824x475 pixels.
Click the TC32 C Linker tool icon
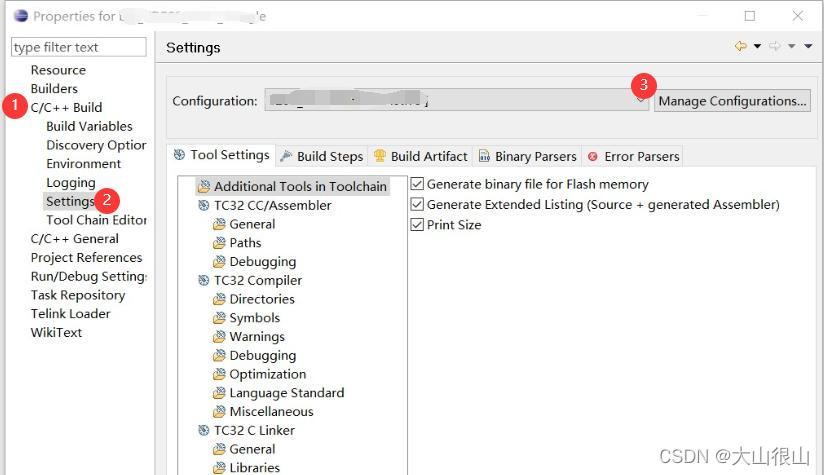[204, 430]
